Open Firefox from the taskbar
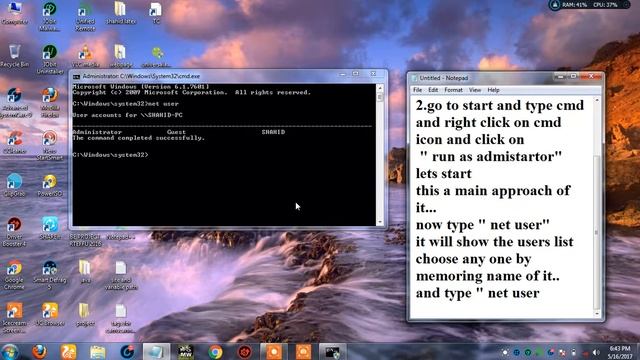 coord(39,351)
